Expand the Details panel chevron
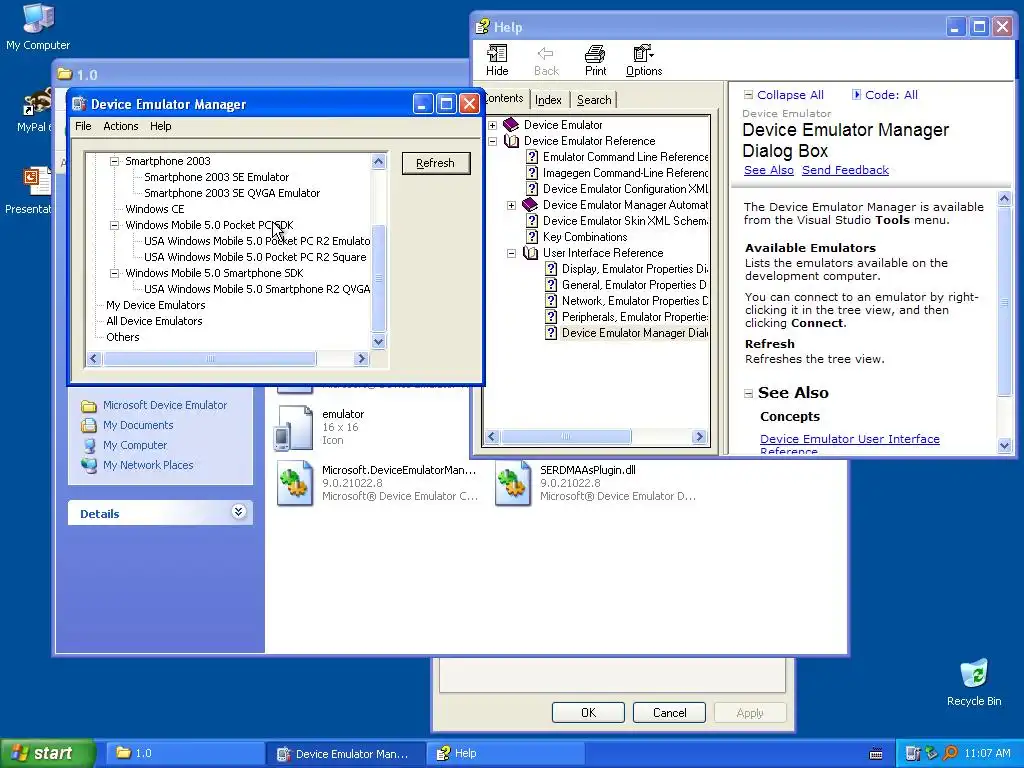Viewport: 1024px width, 768px height. (x=238, y=512)
